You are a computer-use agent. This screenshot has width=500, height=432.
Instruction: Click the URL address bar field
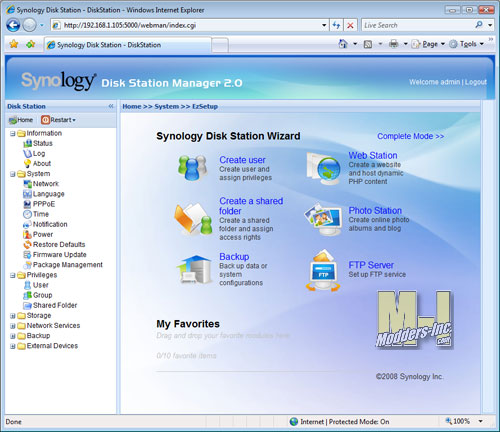[190, 25]
